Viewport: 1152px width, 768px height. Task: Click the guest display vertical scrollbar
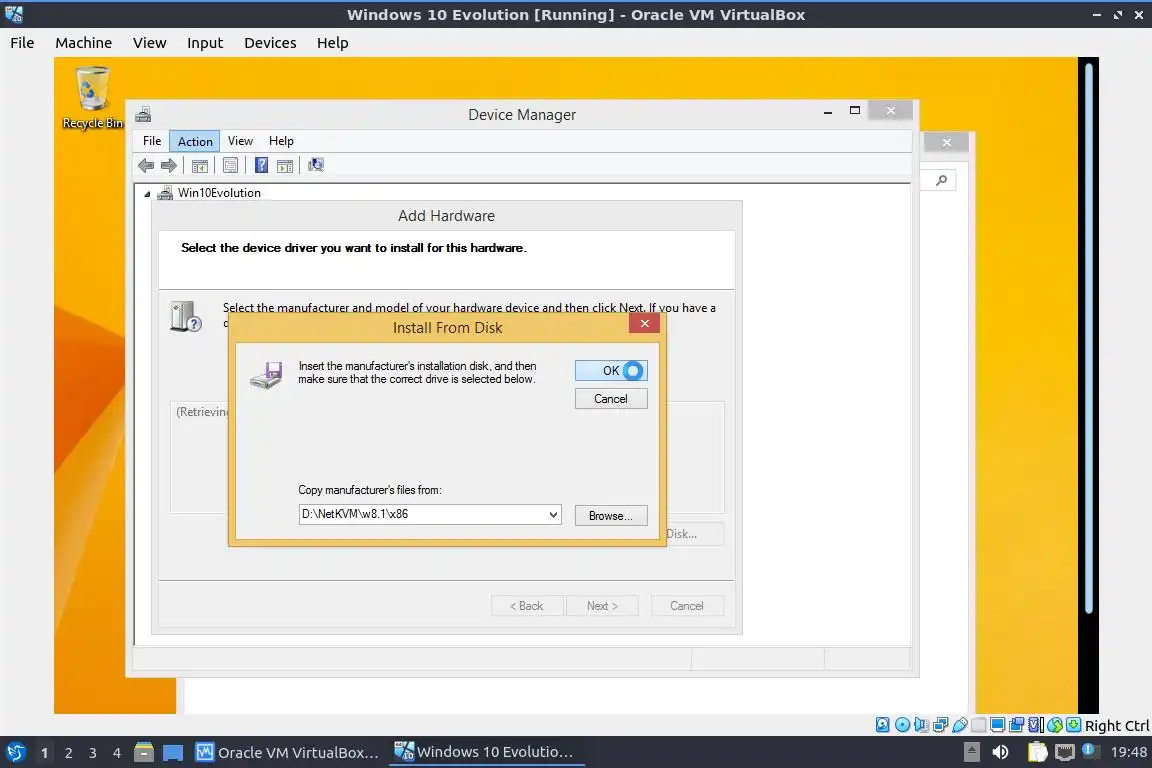1089,338
